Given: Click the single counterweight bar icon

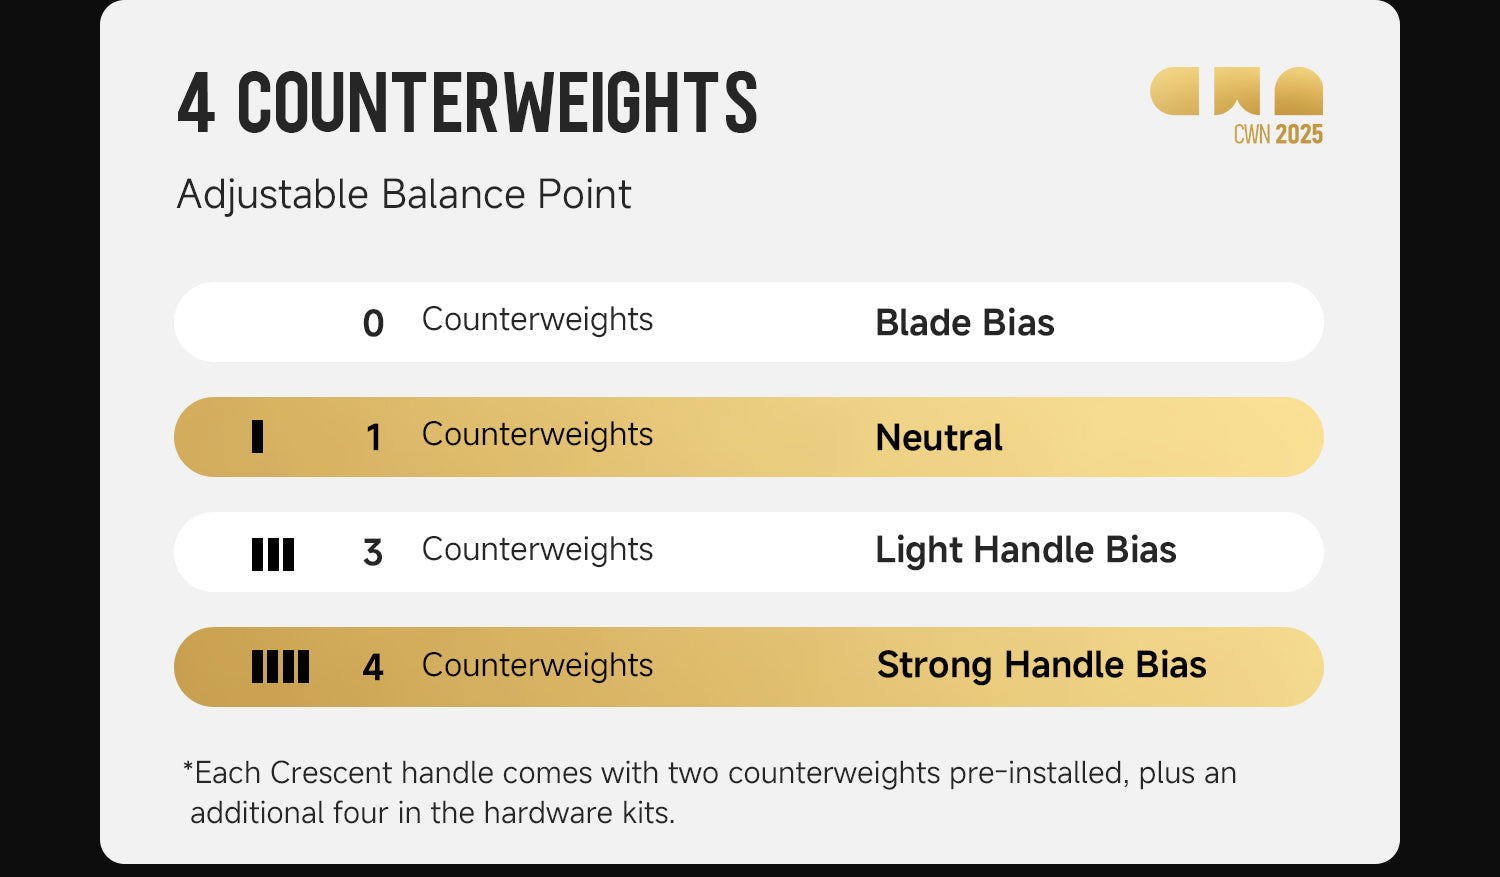Looking at the screenshot, I should click(x=257, y=437).
